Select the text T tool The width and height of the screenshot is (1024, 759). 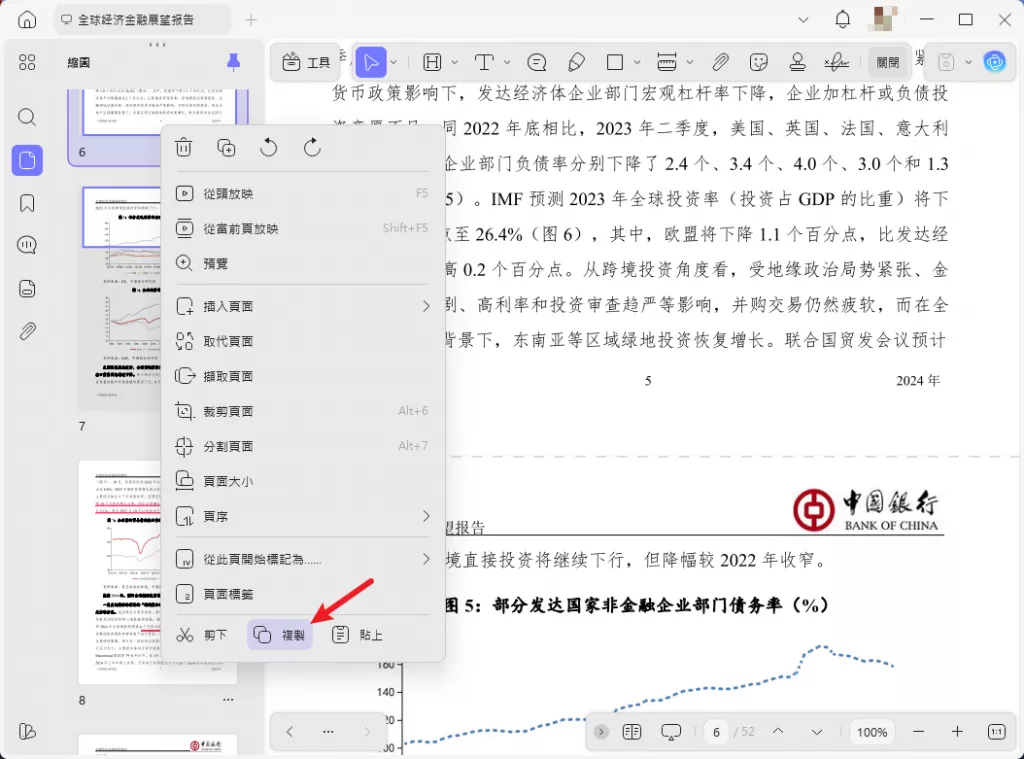point(484,62)
